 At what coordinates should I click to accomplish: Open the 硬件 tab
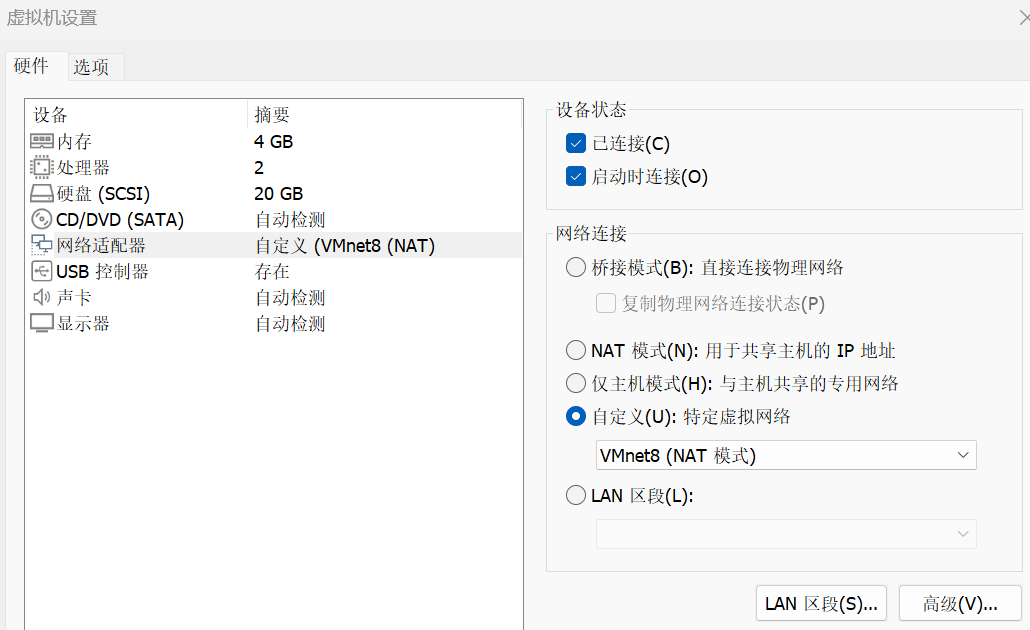coord(31,66)
